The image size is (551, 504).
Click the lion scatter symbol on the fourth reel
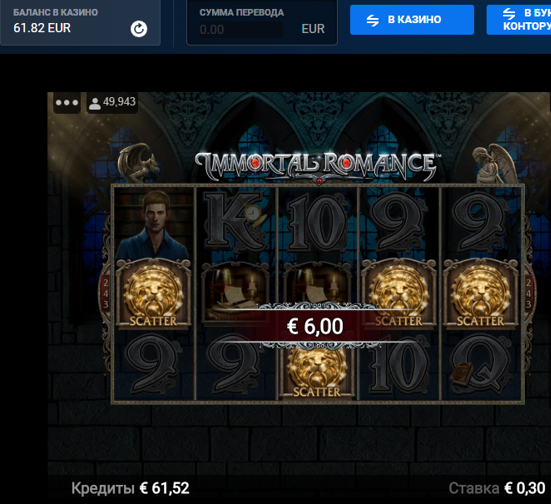[x=398, y=294]
